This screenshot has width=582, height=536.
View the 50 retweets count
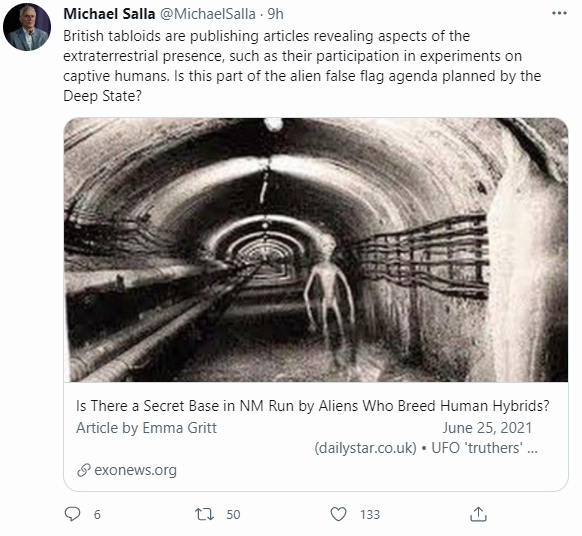pyautogui.click(x=233, y=514)
